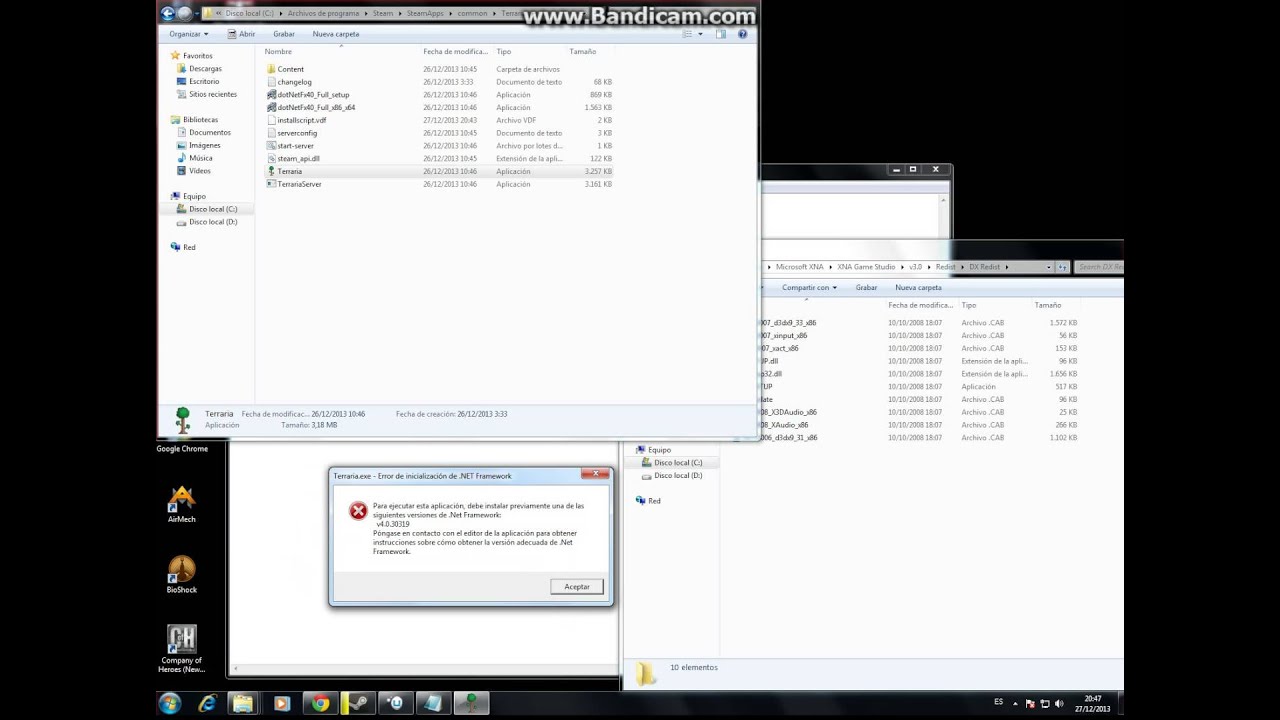
Task: Click the red error icon in the dialog
Action: point(358,512)
